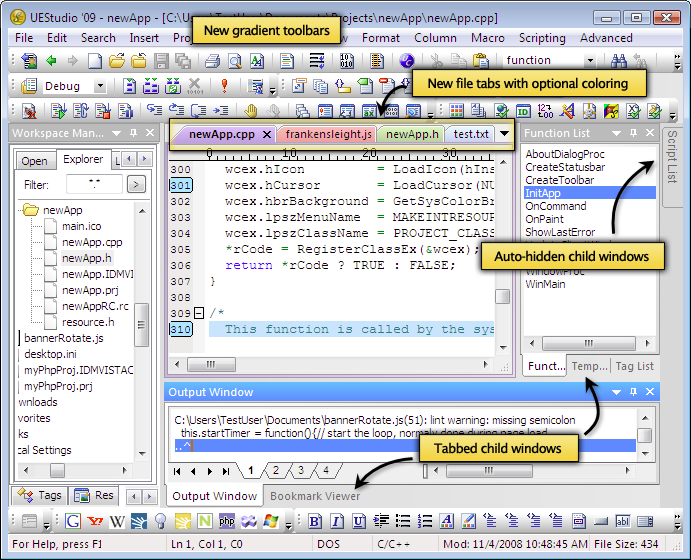Collapse code fold at line 309
The height and width of the screenshot is (560, 691).
(x=199, y=313)
